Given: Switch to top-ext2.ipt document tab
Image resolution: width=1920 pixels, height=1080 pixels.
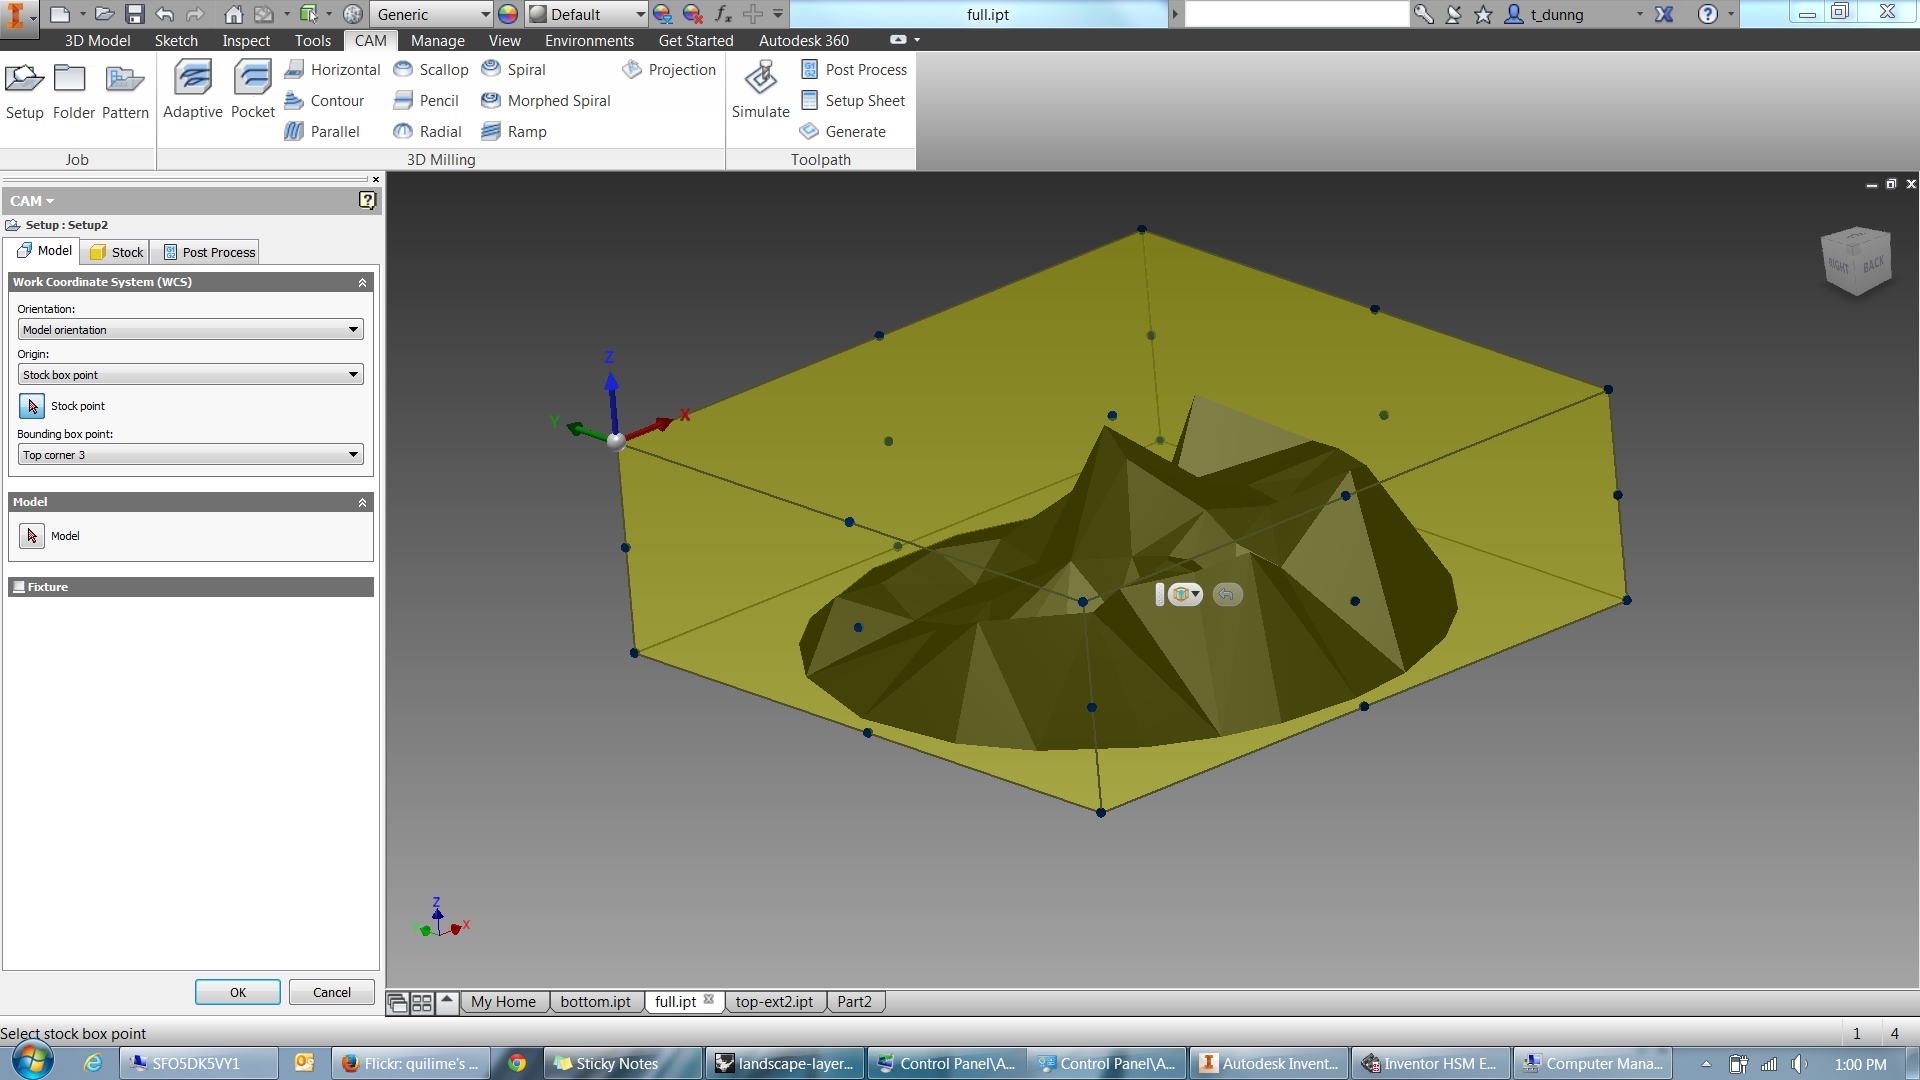Looking at the screenshot, I should click(x=774, y=1002).
